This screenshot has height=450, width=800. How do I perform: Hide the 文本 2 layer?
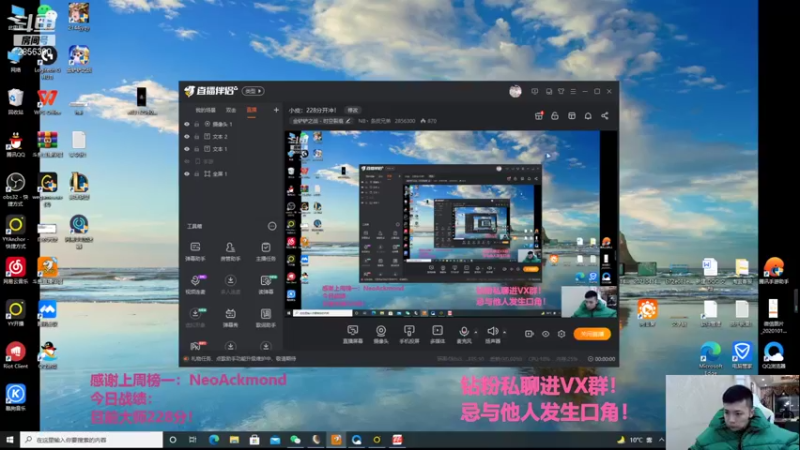187,136
